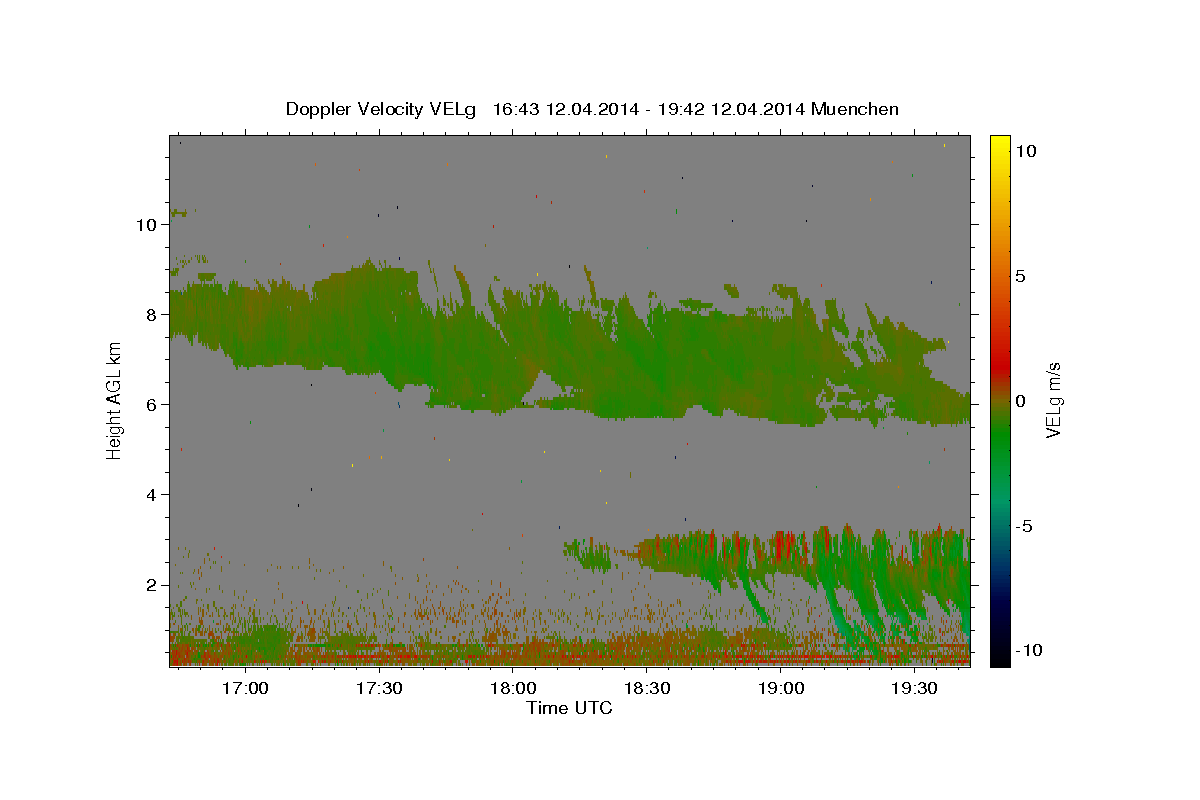Click the 17:00 time tick label
This screenshot has height=800, width=1200.
click(x=244, y=688)
